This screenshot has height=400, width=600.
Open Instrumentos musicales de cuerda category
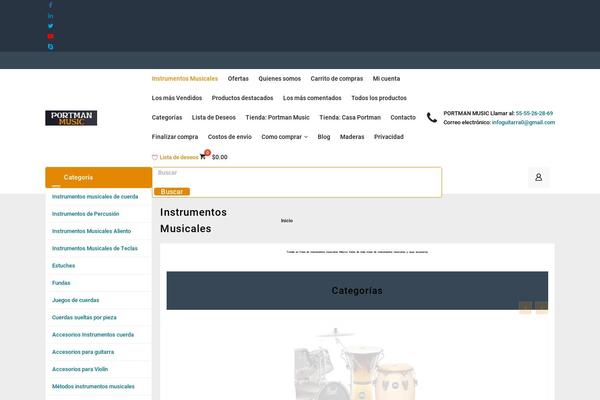[95, 197]
